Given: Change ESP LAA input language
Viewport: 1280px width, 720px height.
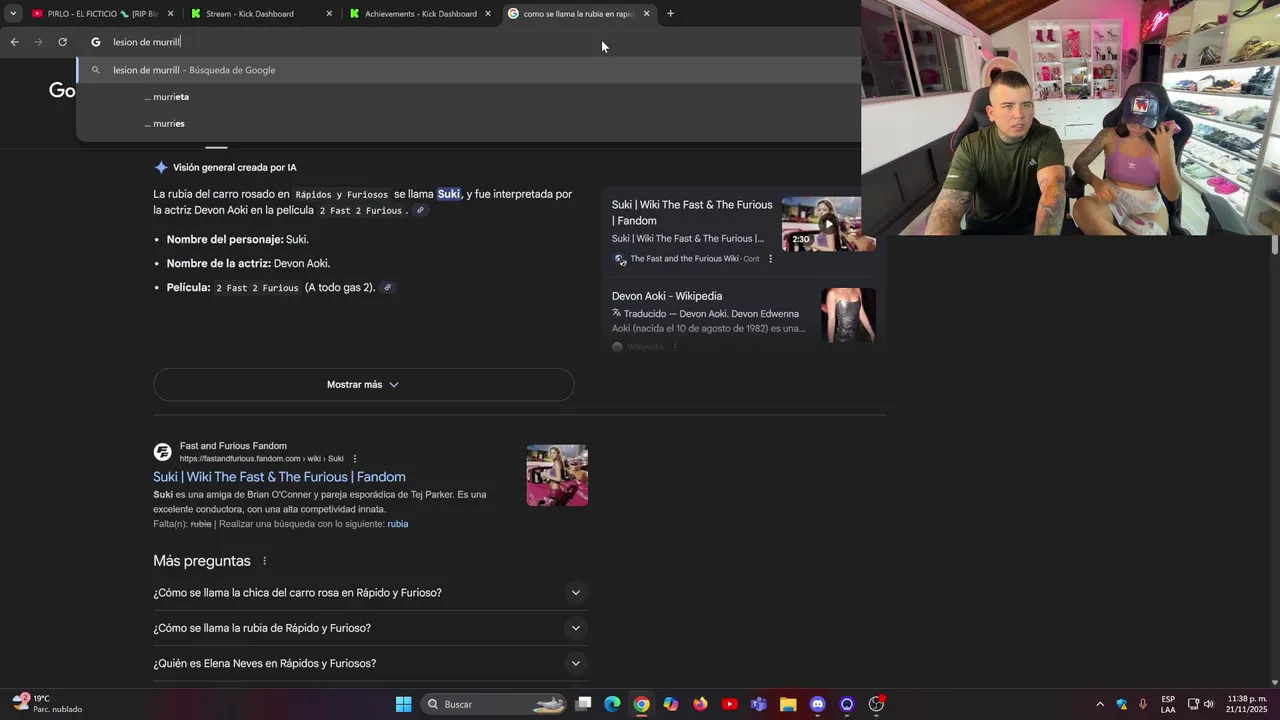Looking at the screenshot, I should [1168, 704].
